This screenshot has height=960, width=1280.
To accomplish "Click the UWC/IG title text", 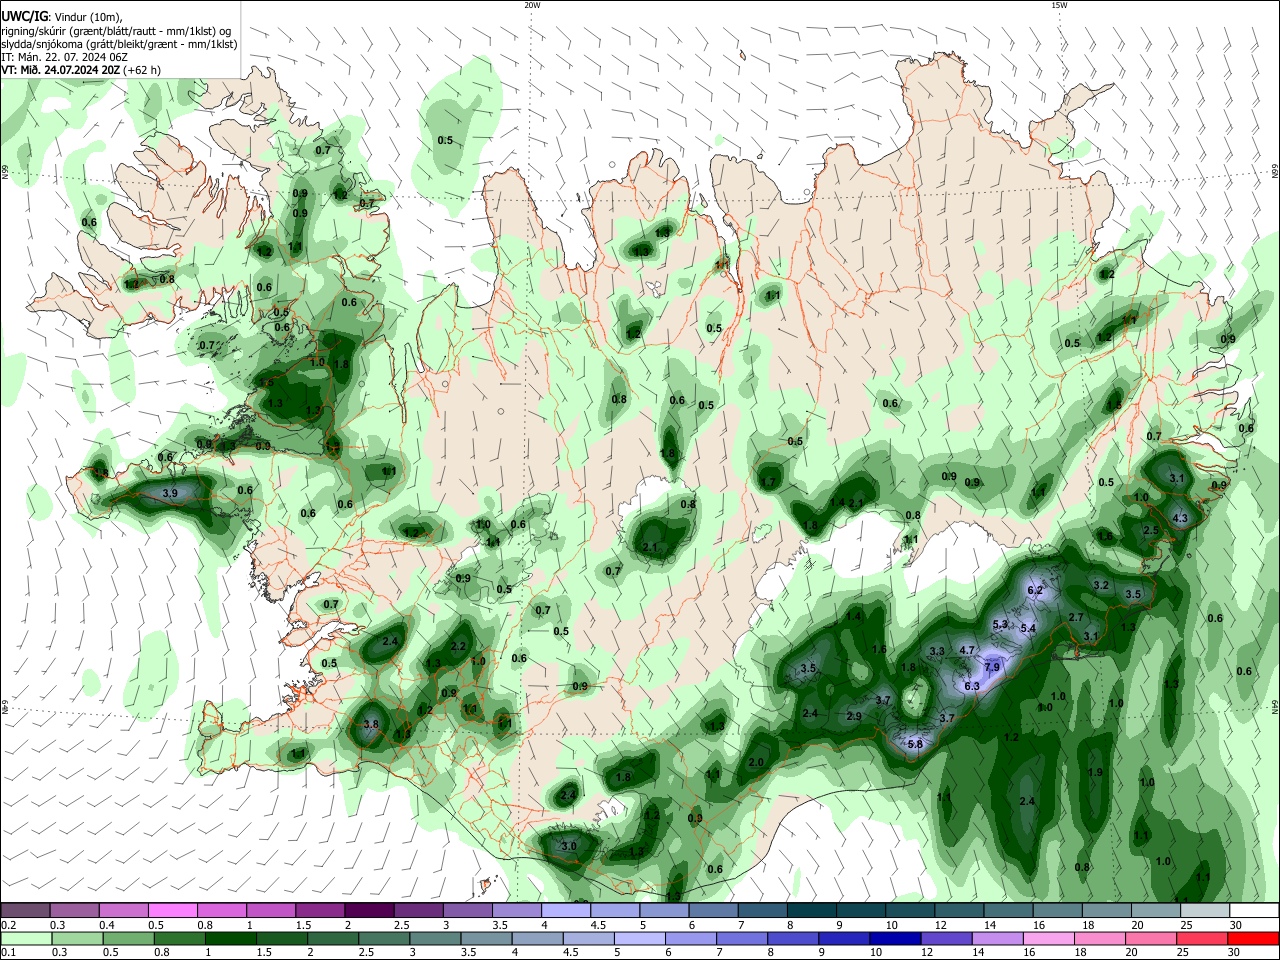I will [24, 16].
